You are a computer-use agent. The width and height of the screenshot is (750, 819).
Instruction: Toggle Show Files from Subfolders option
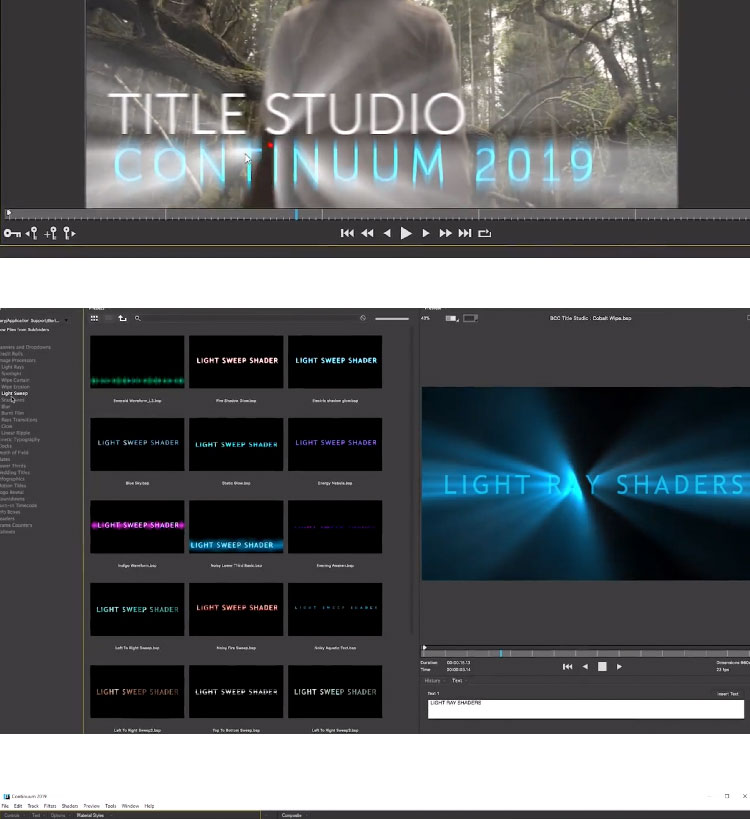[x=25, y=330]
